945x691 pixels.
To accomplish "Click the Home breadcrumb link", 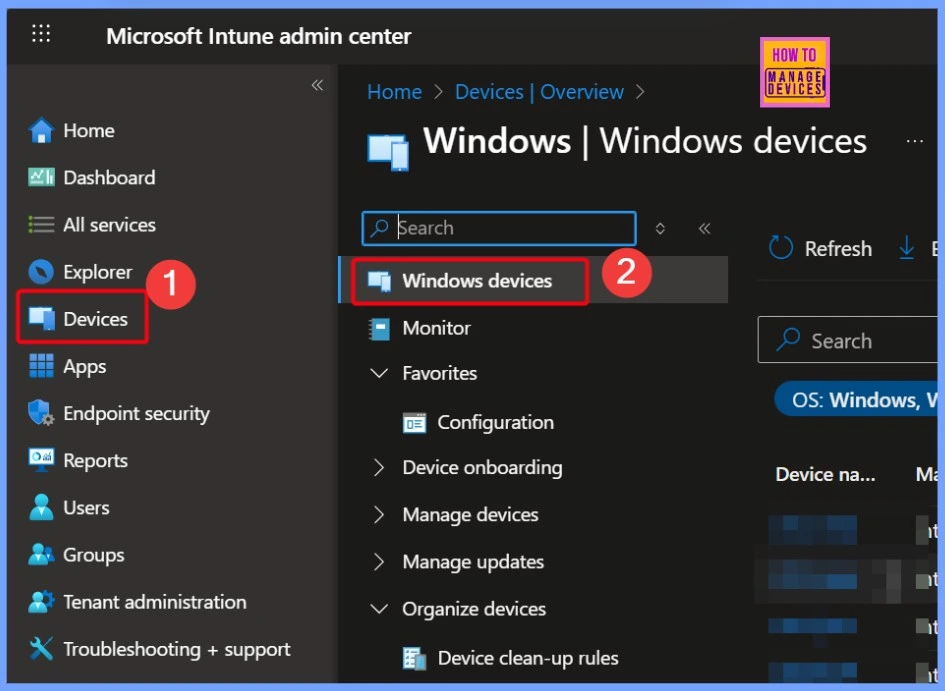I will [394, 92].
